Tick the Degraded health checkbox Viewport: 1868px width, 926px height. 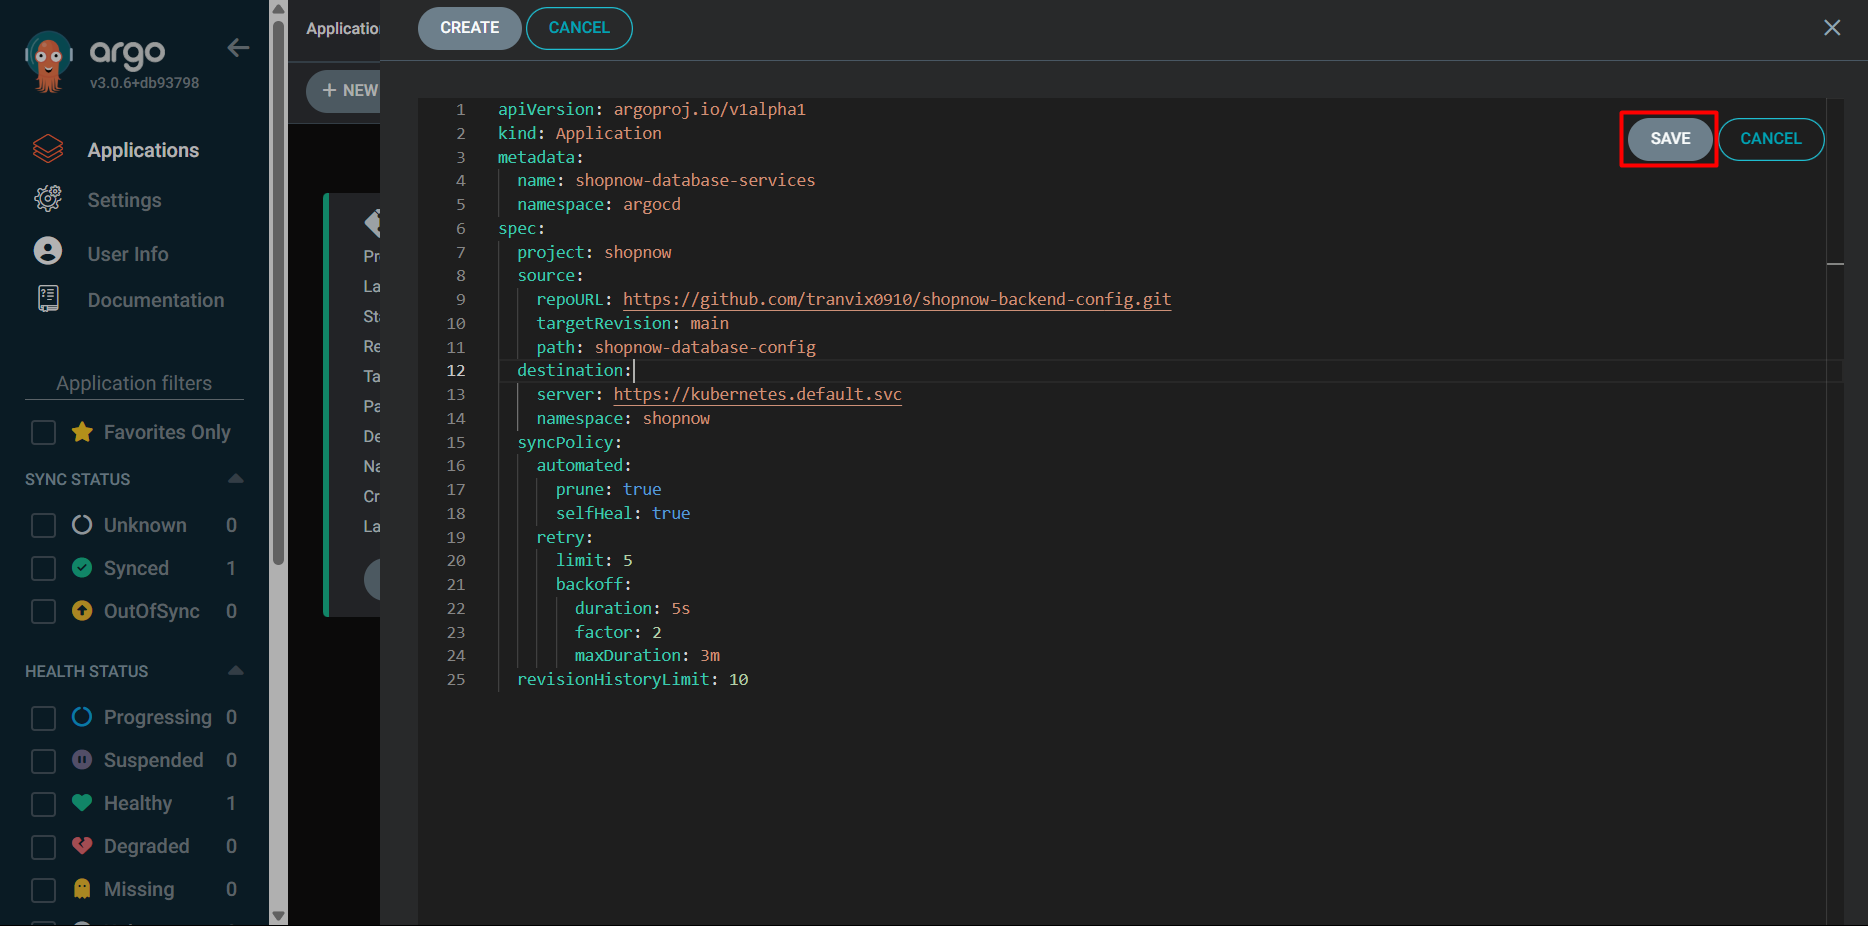coord(43,847)
